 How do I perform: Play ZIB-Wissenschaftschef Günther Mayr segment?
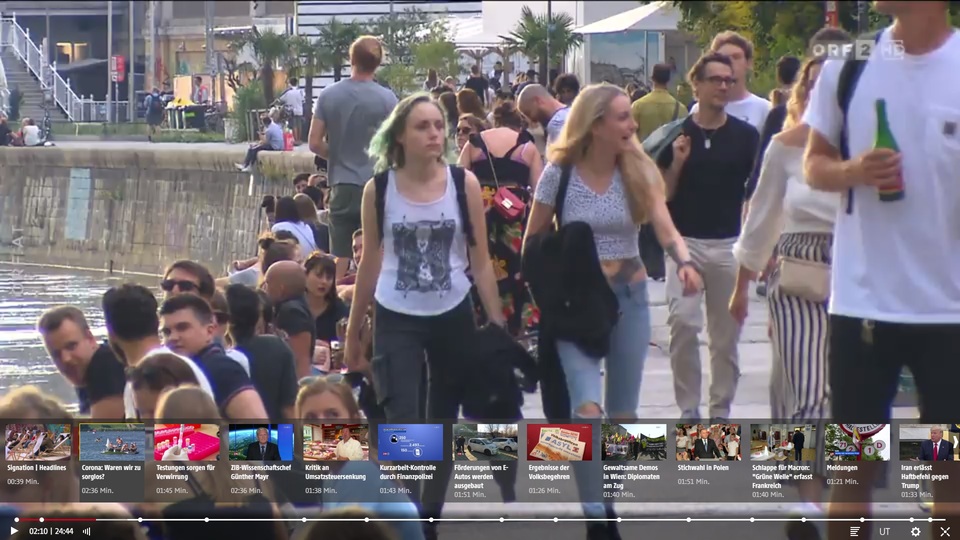coord(261,442)
